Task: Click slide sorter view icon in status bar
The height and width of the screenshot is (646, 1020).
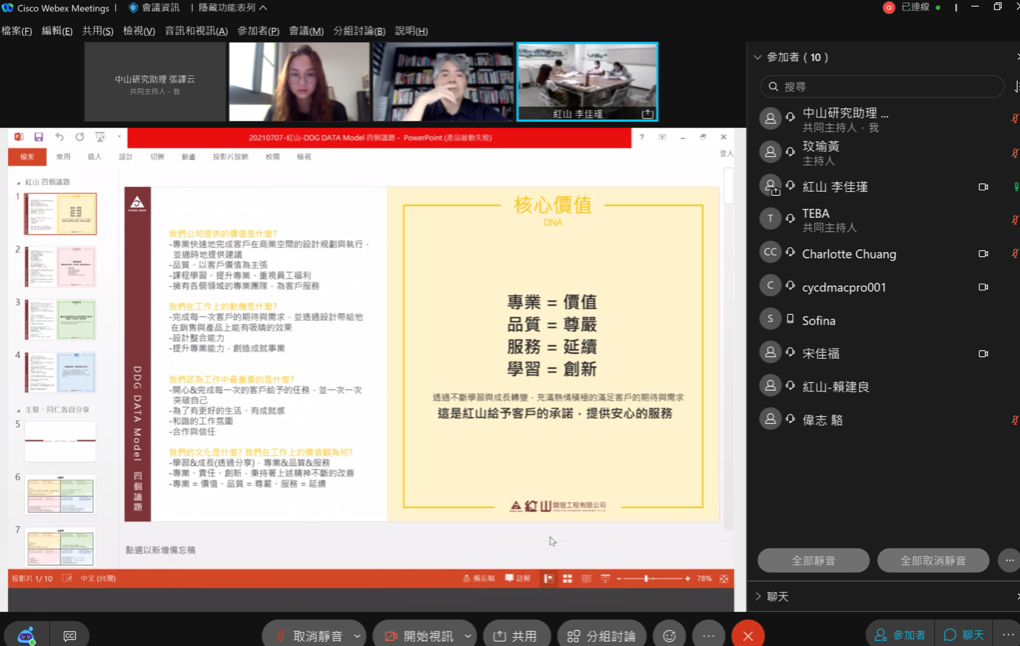Action: [567, 578]
